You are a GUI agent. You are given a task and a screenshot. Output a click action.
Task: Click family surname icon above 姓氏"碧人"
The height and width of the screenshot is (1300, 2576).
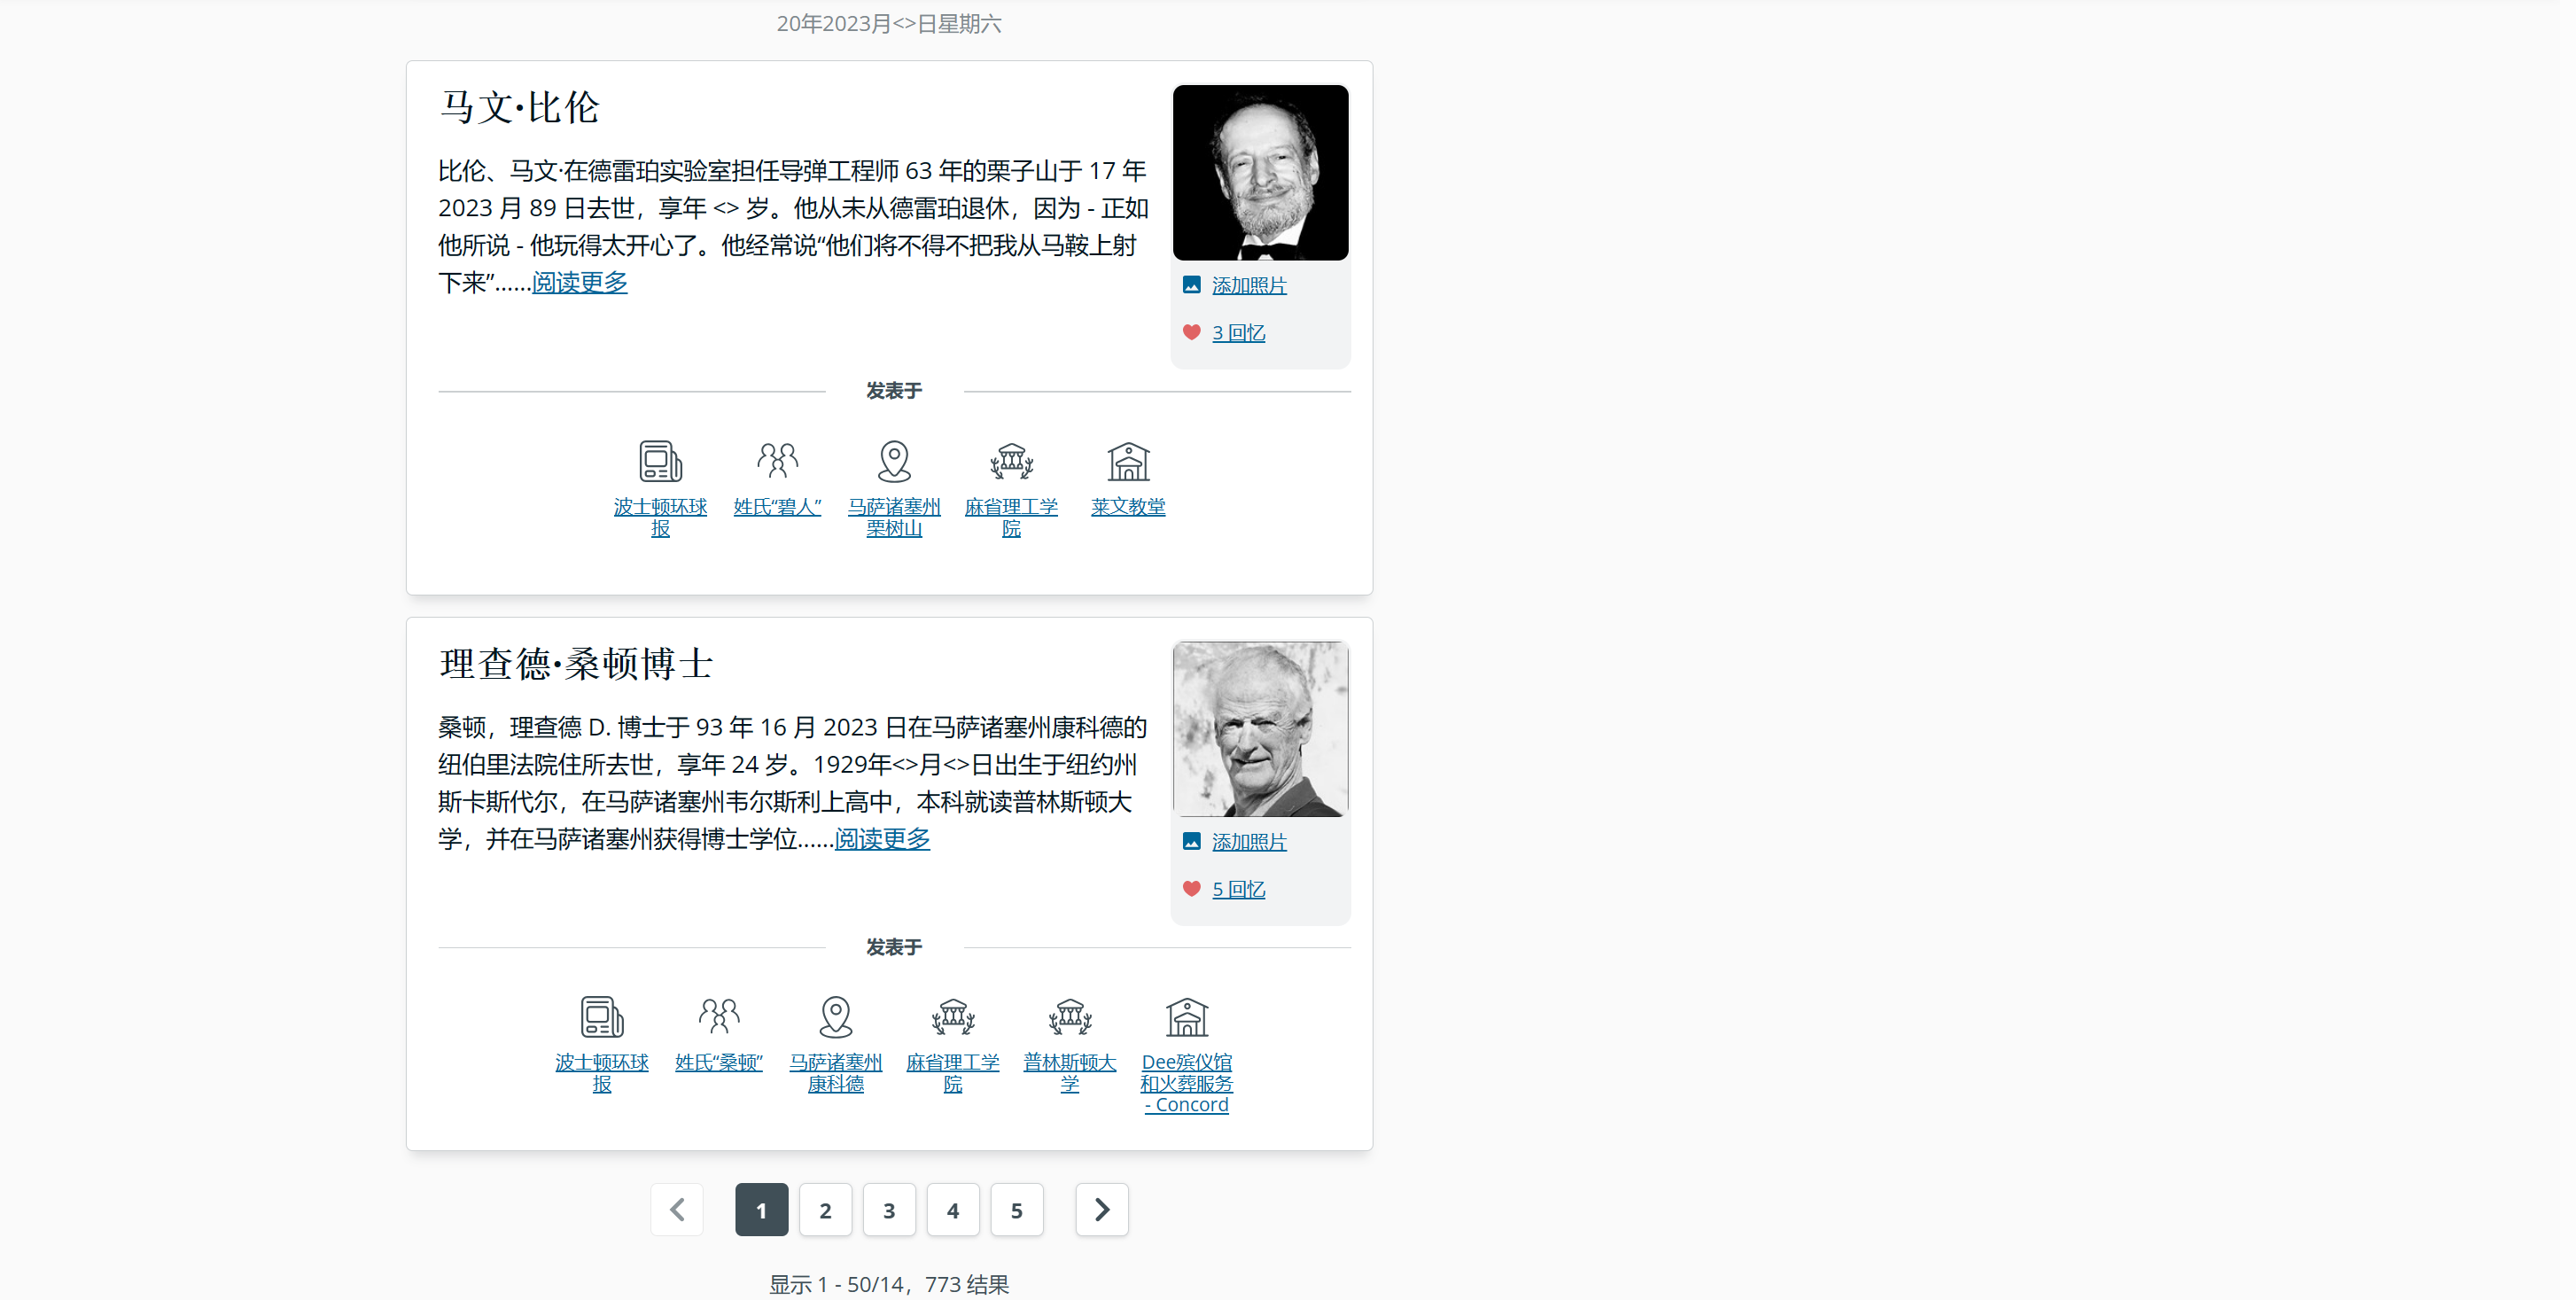[x=777, y=461]
